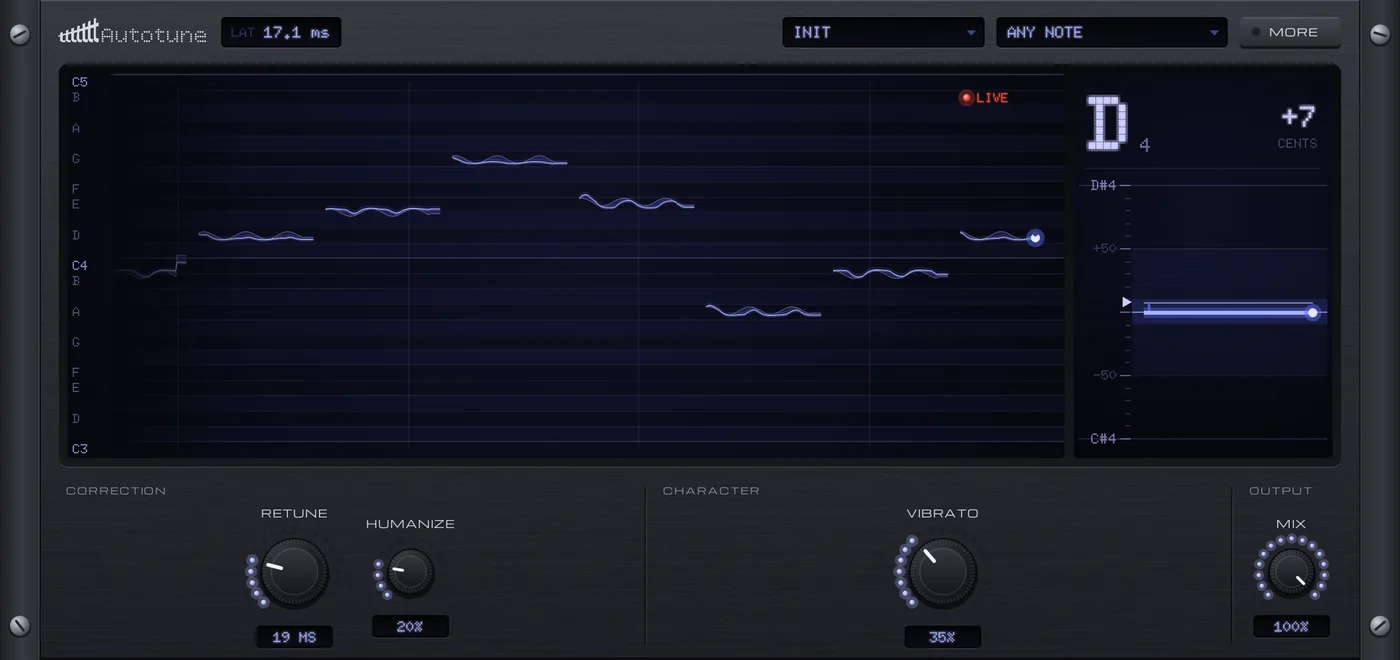Click the 100% mix value field
This screenshot has width=1400, height=660.
1291,627
